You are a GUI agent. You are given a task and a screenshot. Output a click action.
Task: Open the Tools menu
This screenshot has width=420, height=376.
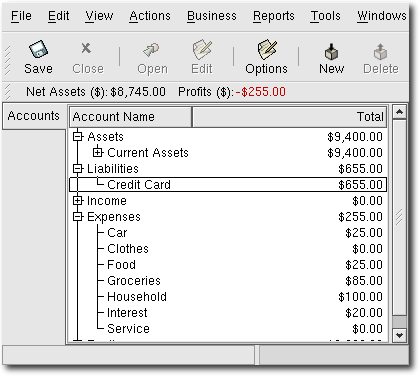[x=326, y=16]
